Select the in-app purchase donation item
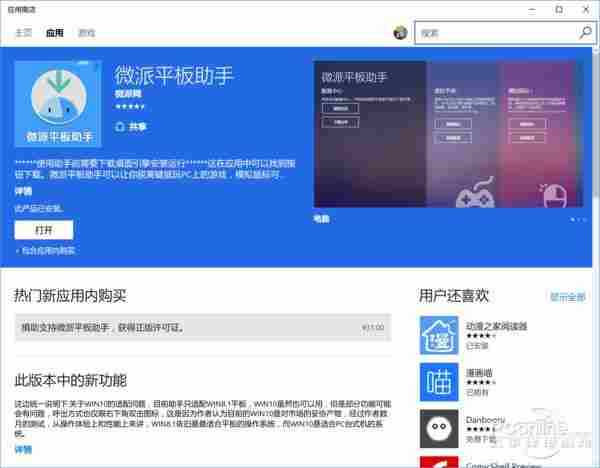Screen dimensions: 600x468 point(202,326)
